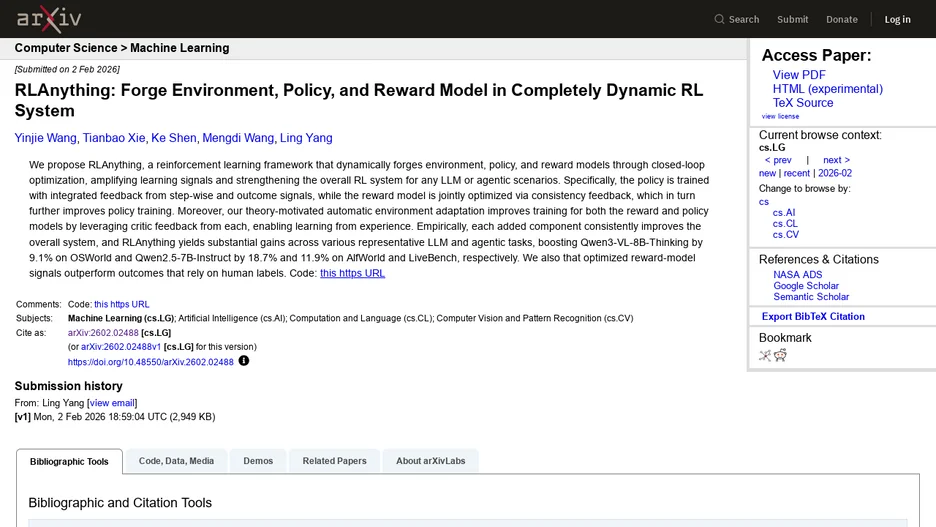Switch to the Code, Data, Media tab
The height and width of the screenshot is (527, 936).
176,461
